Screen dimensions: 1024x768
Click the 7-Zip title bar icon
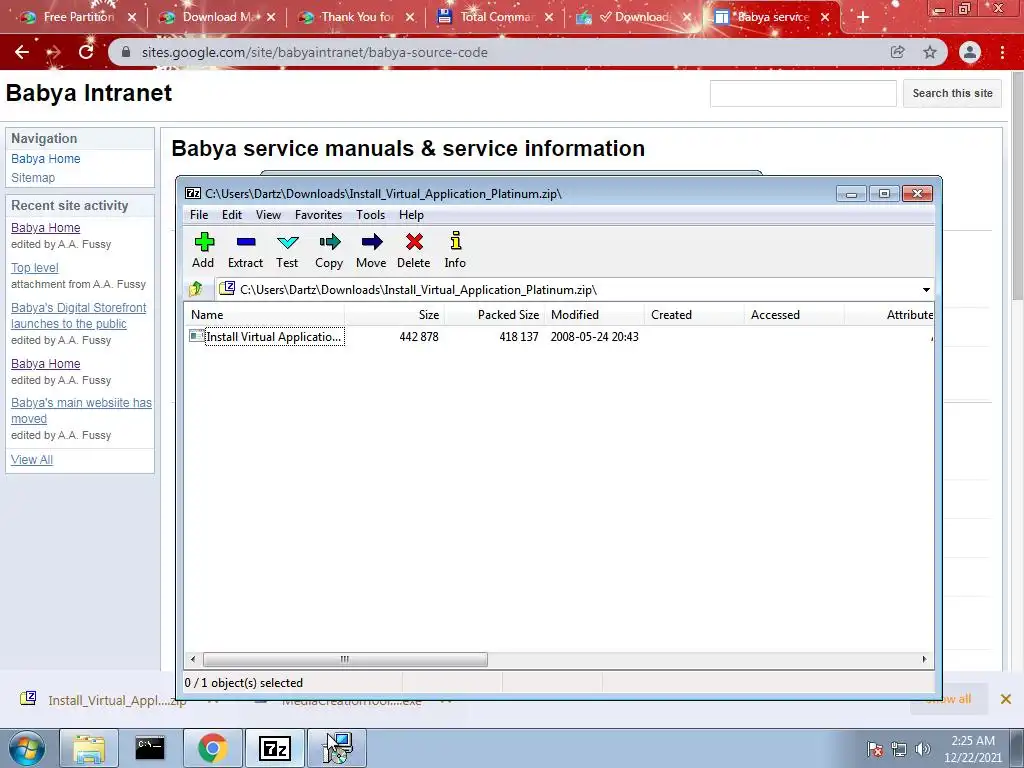coord(193,193)
